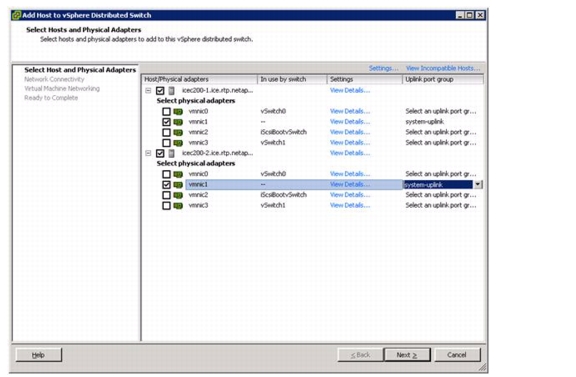Collapse the icec200-1 host tree node
Viewport: 576px width, 377px height.
point(148,90)
